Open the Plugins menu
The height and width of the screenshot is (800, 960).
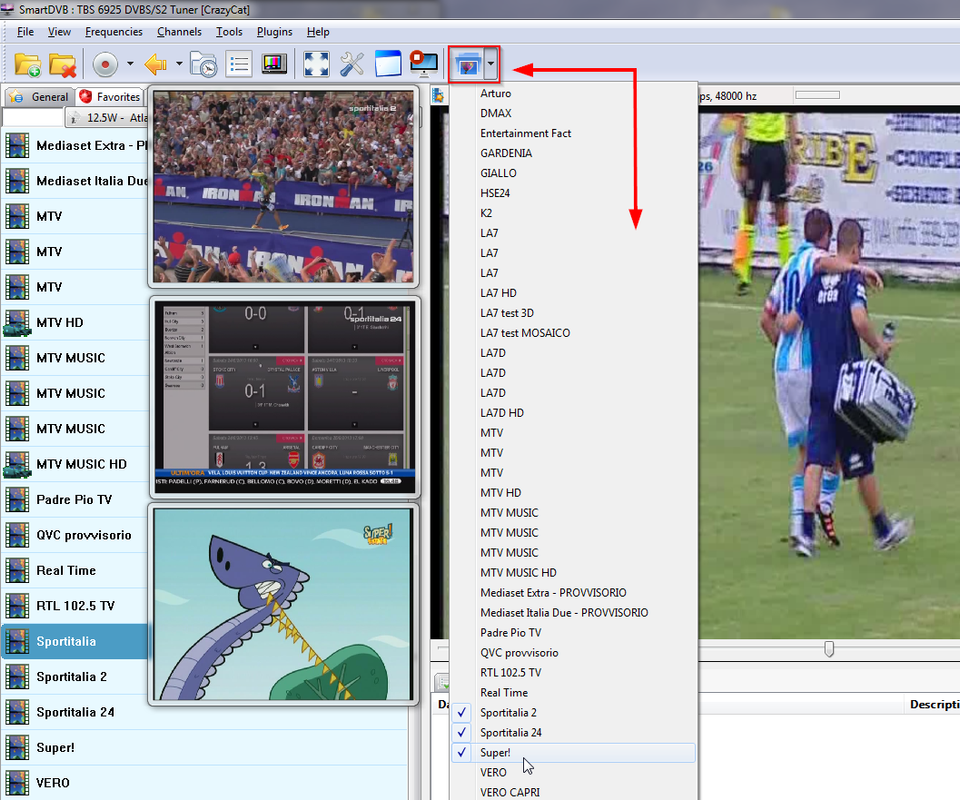[x=274, y=32]
